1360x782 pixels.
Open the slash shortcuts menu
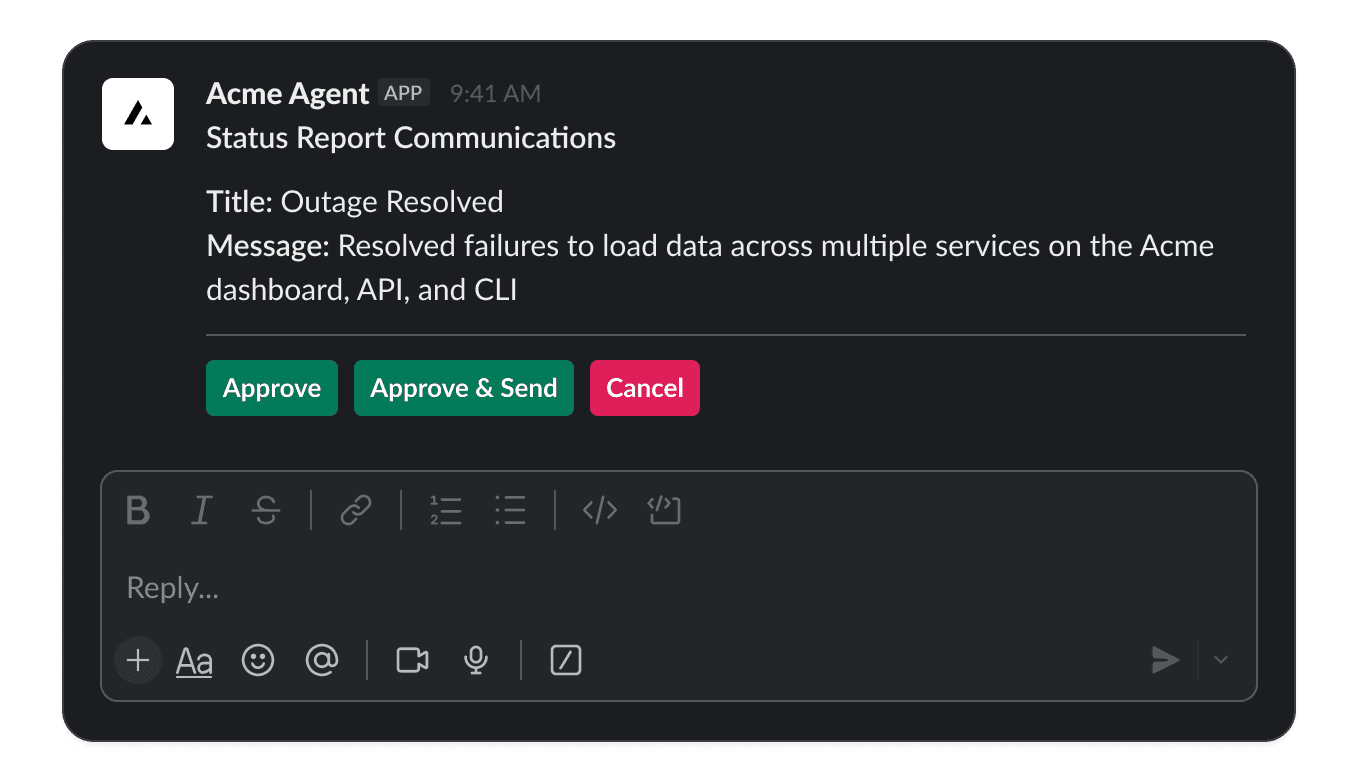pyautogui.click(x=566, y=660)
